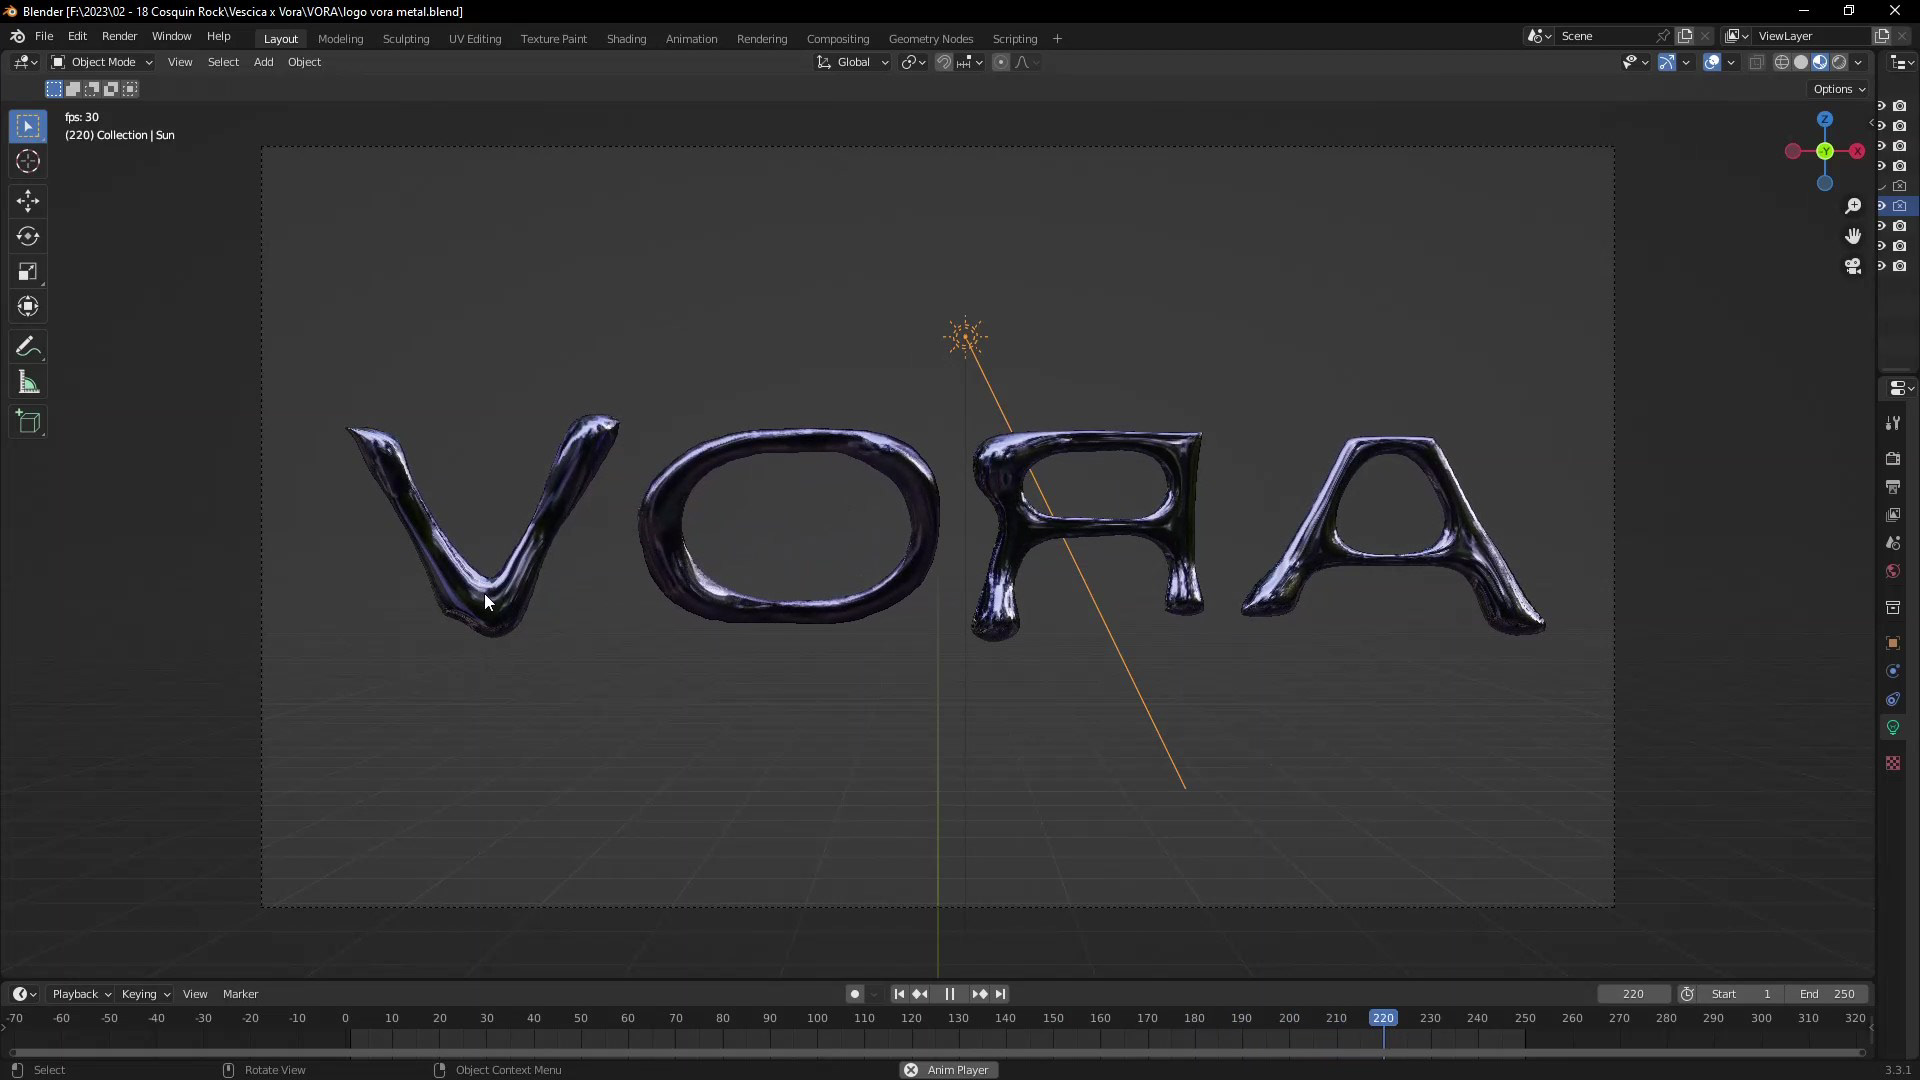Select the Move tool
1920x1080 pixels.
[28, 201]
